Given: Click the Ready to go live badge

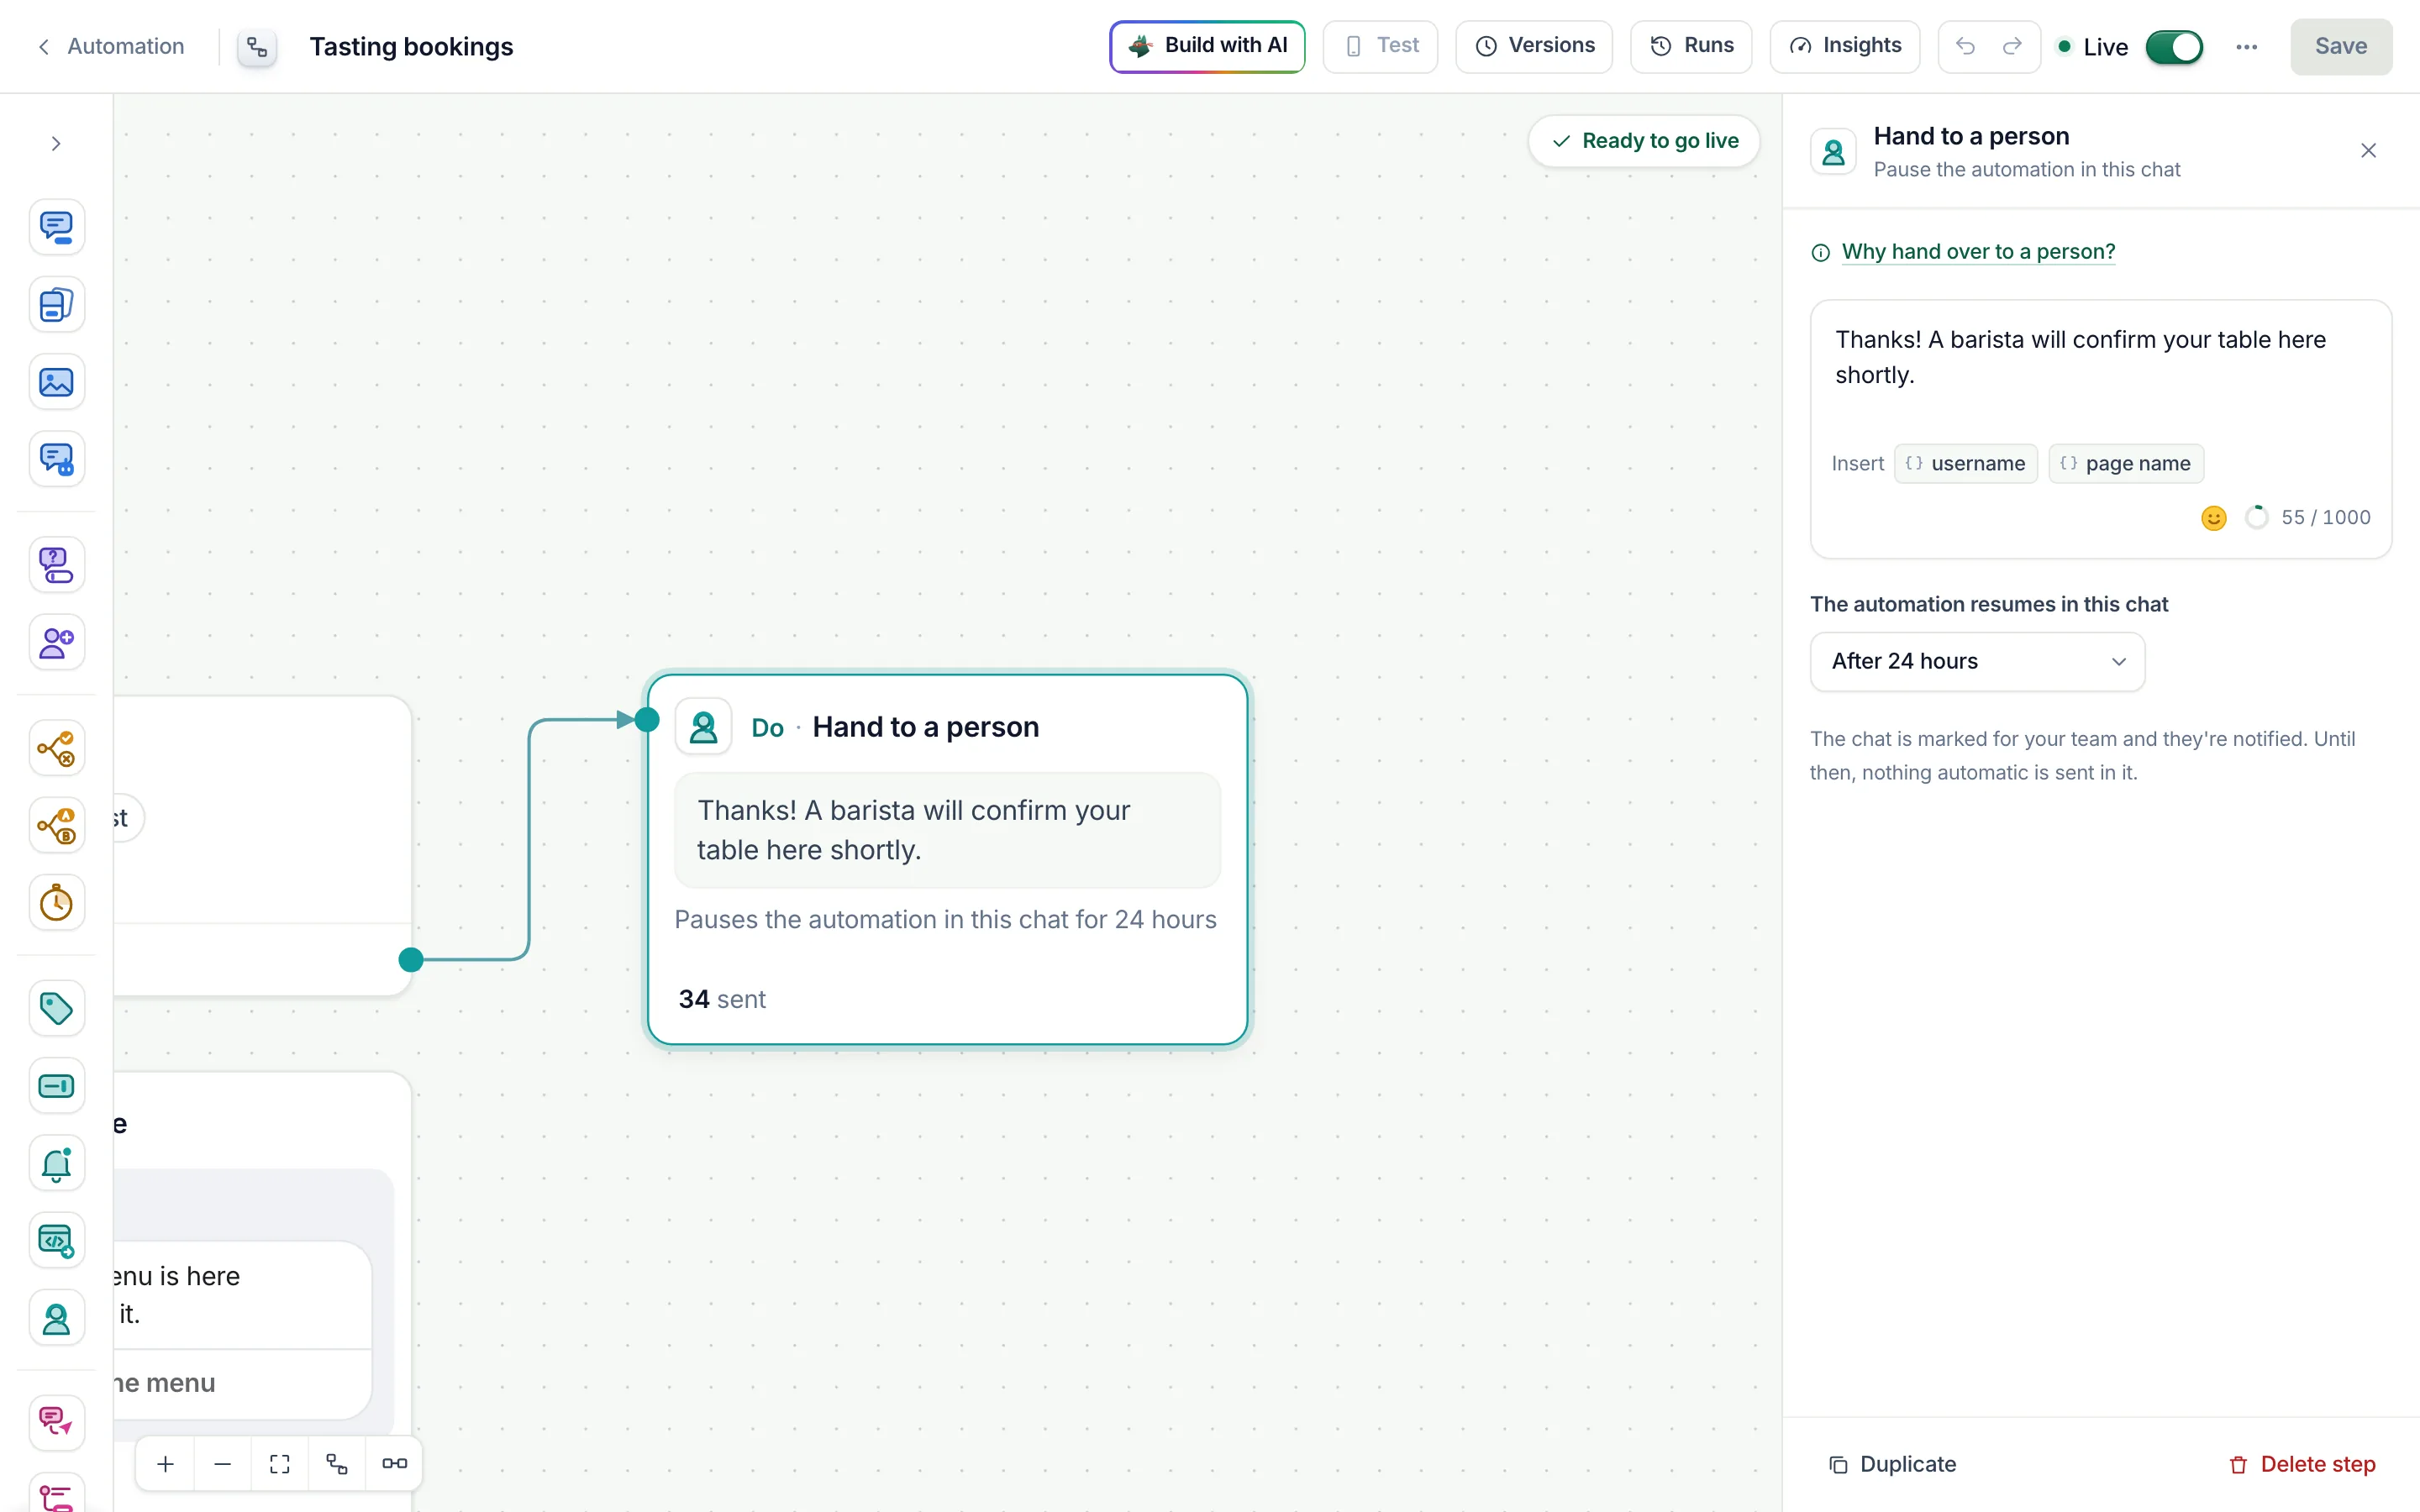Looking at the screenshot, I should pyautogui.click(x=1644, y=141).
